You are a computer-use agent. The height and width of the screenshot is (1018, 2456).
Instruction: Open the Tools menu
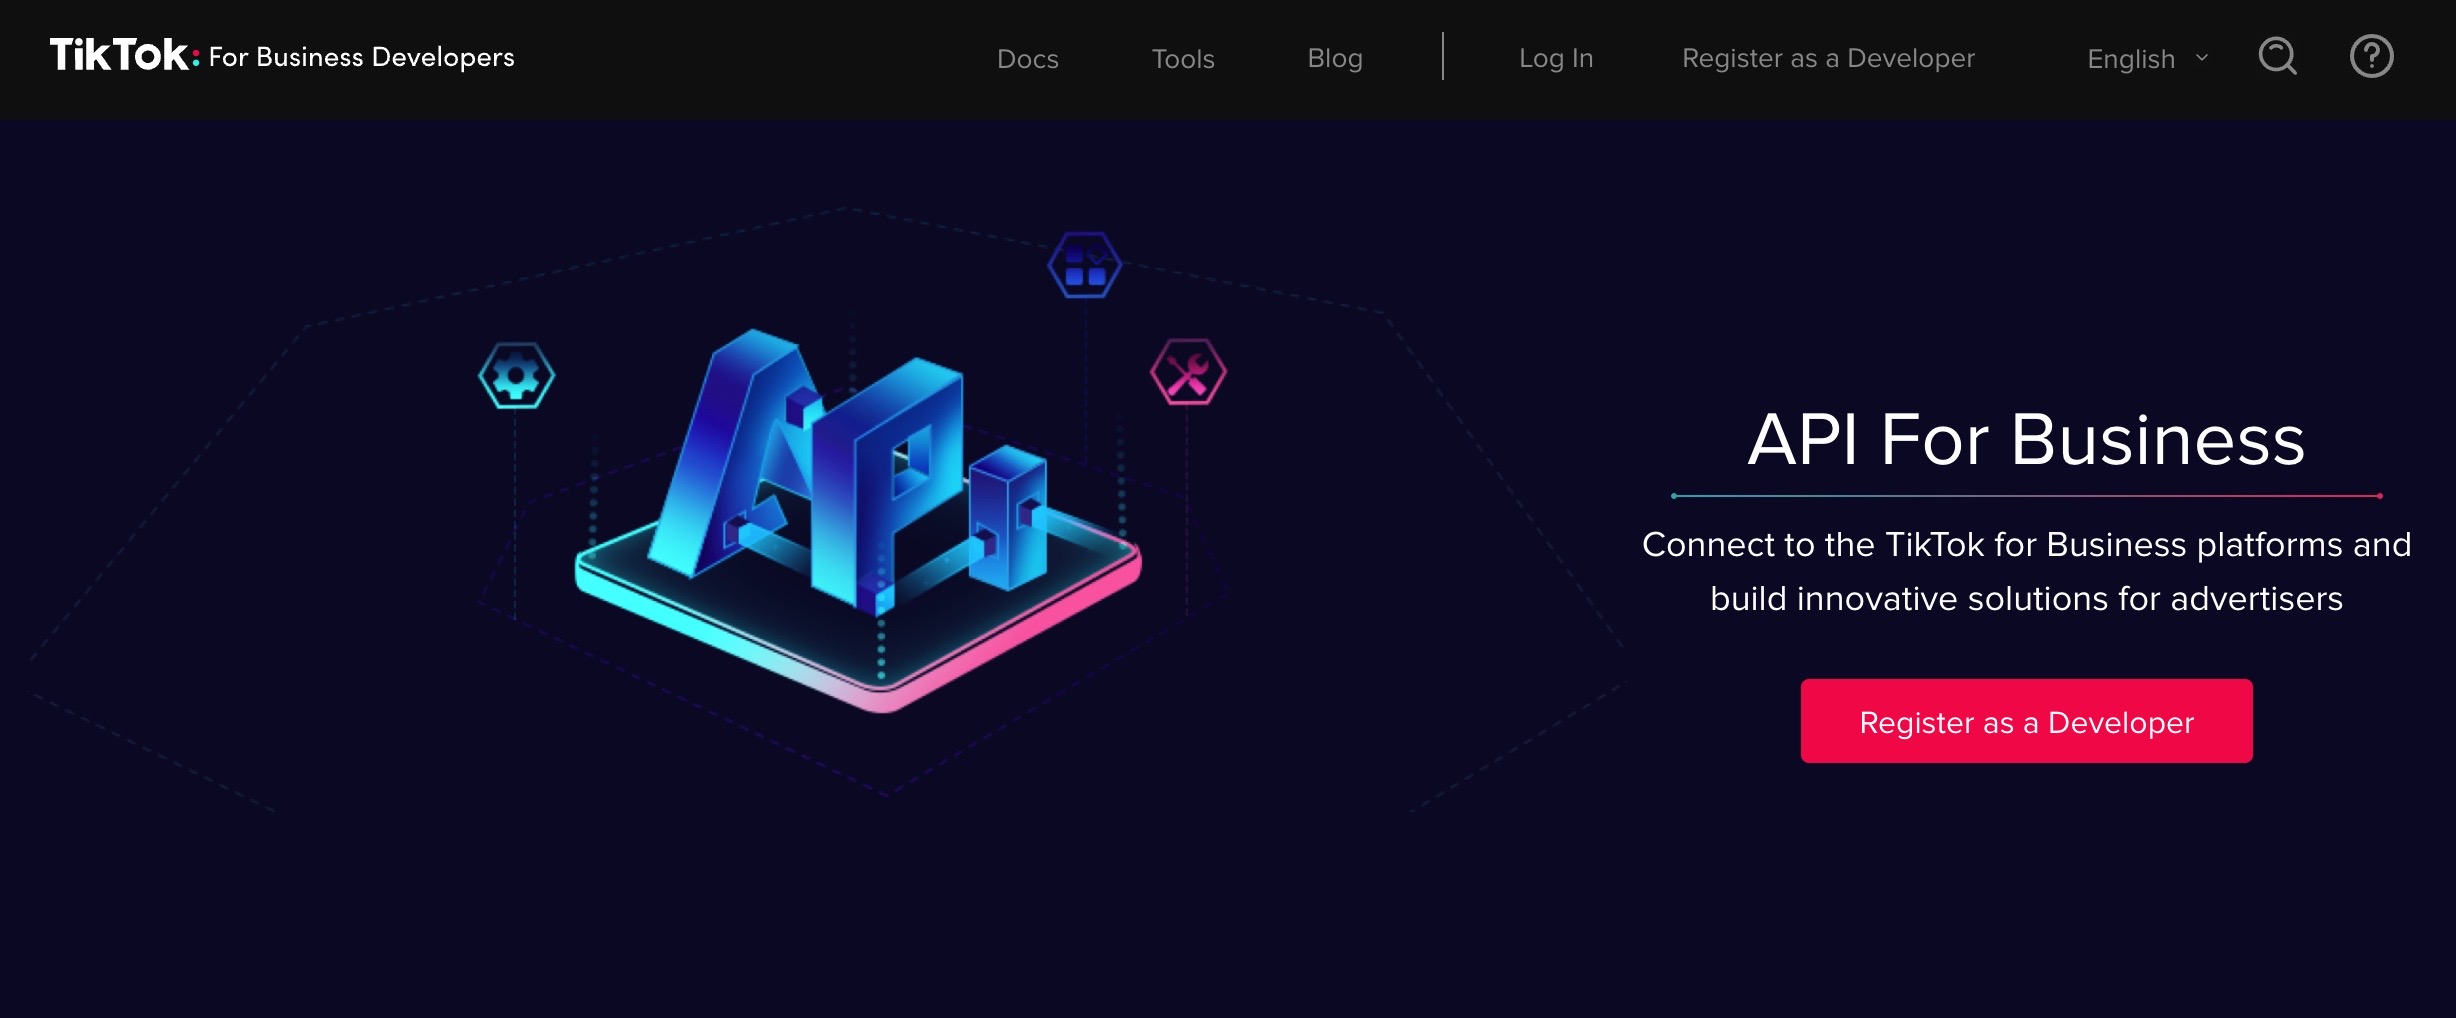(1183, 59)
